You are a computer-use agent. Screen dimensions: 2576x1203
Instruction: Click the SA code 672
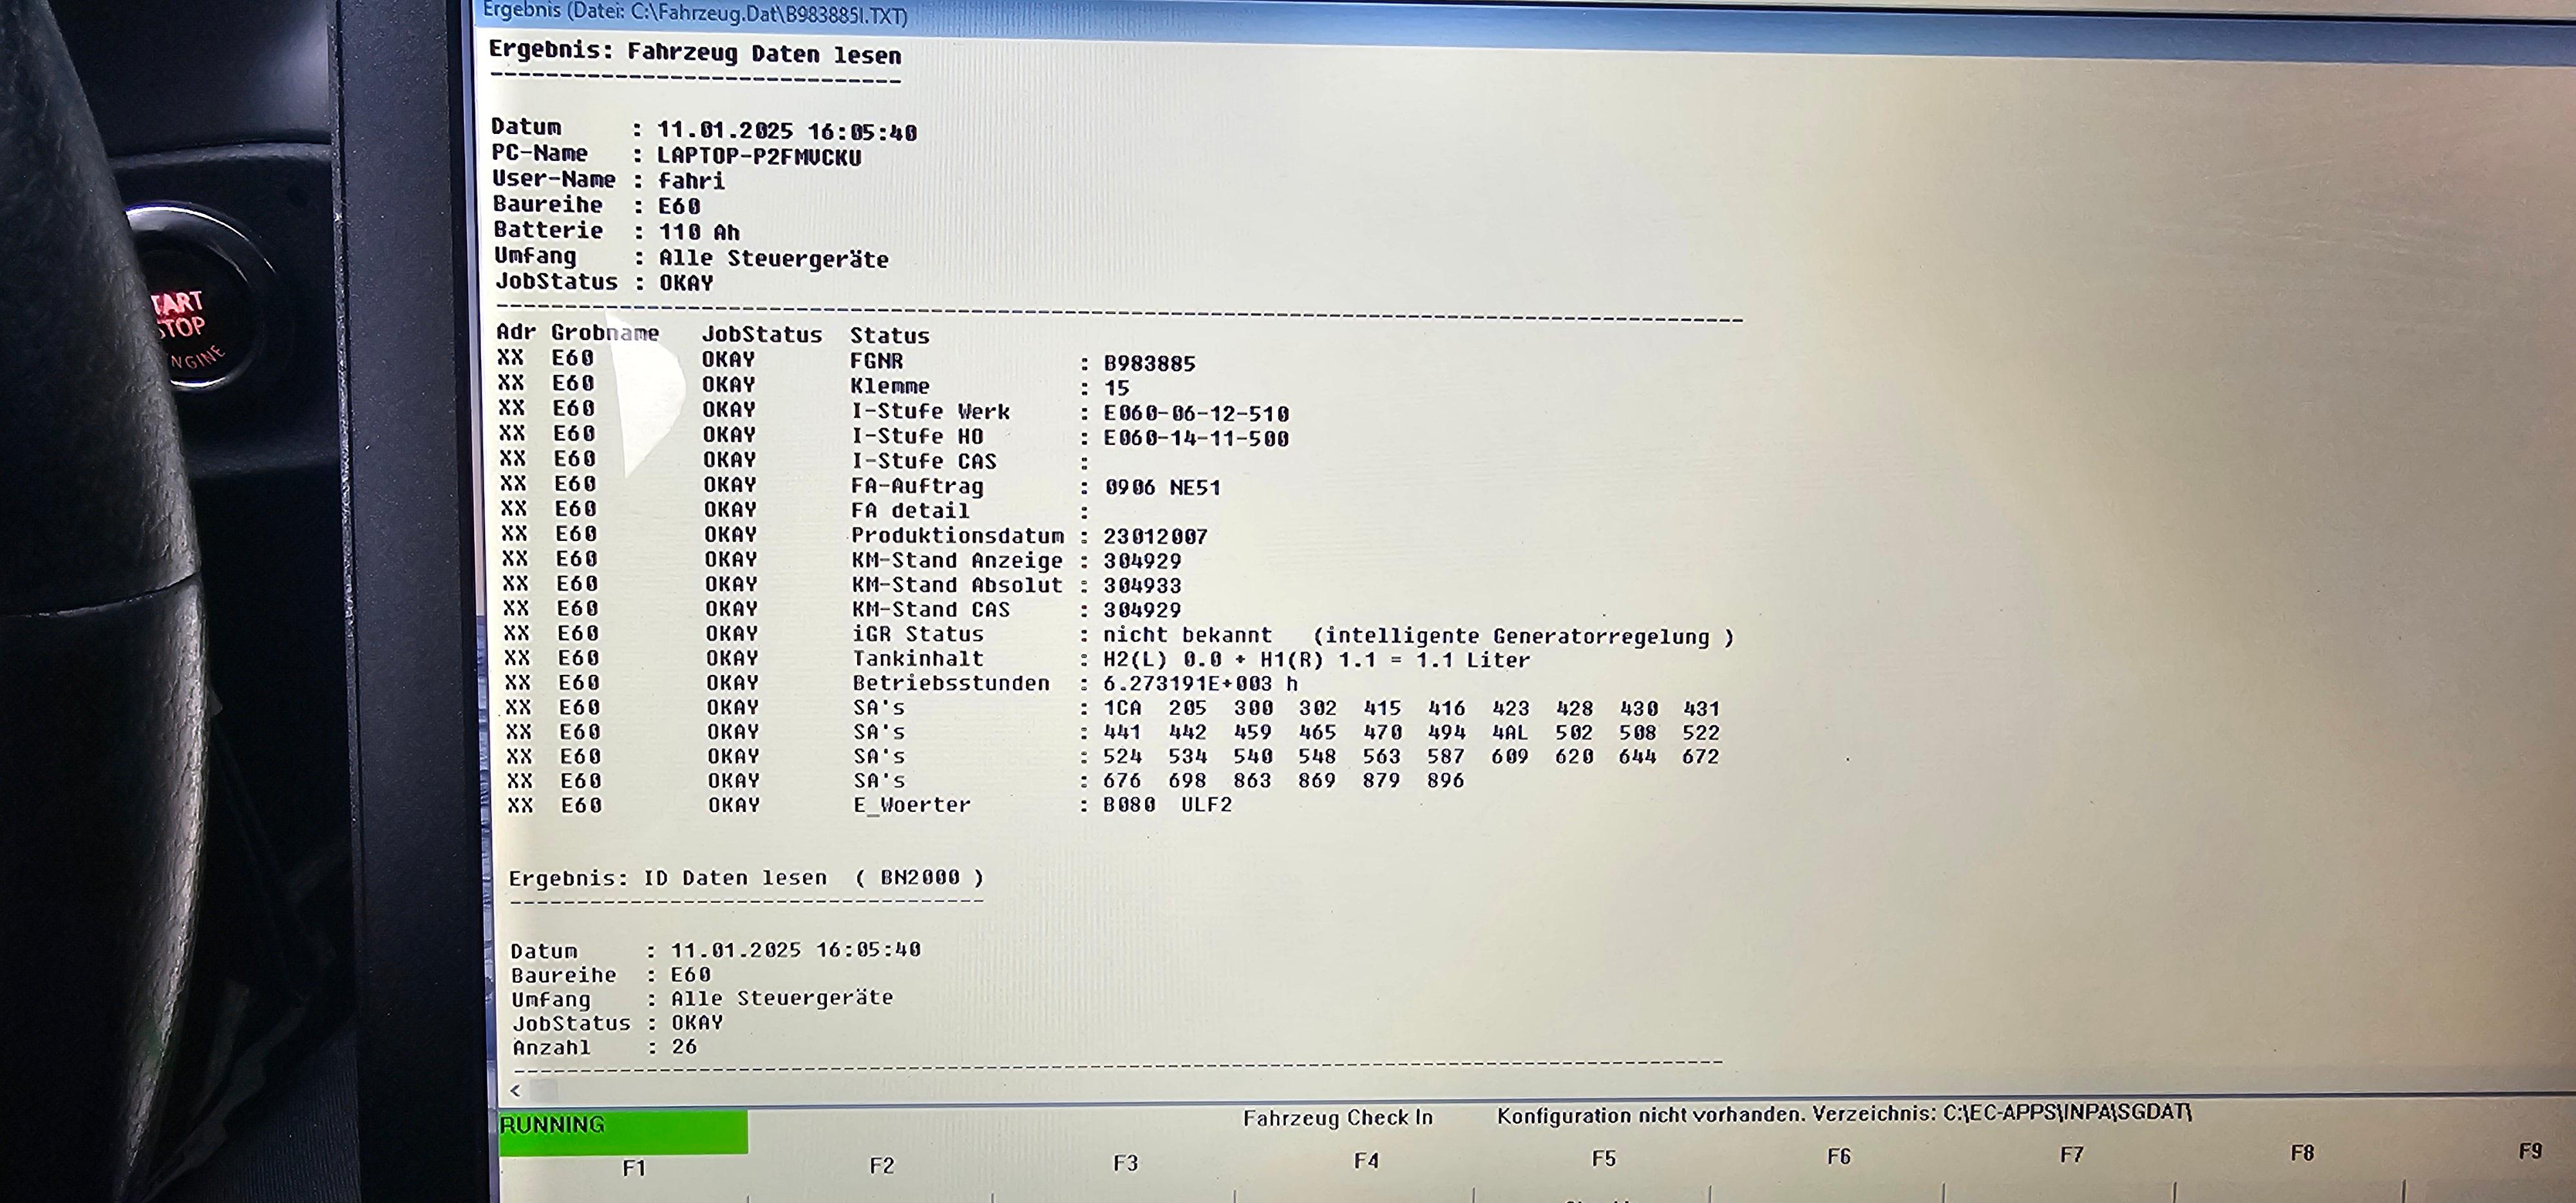(1700, 756)
